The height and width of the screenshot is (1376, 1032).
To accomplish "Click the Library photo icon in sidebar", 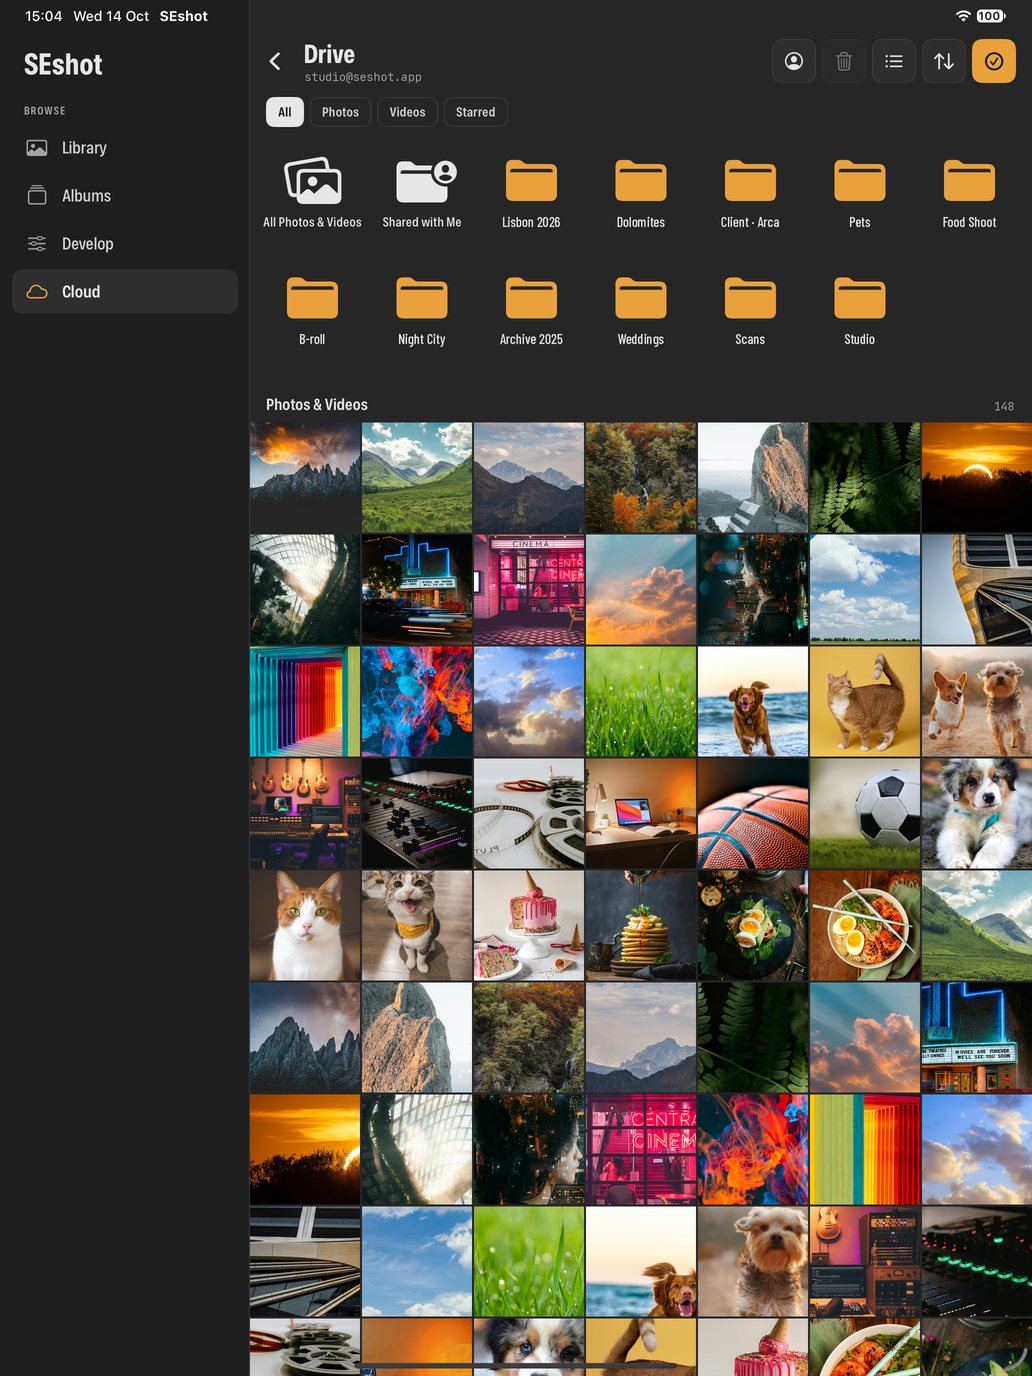I will [x=37, y=148].
